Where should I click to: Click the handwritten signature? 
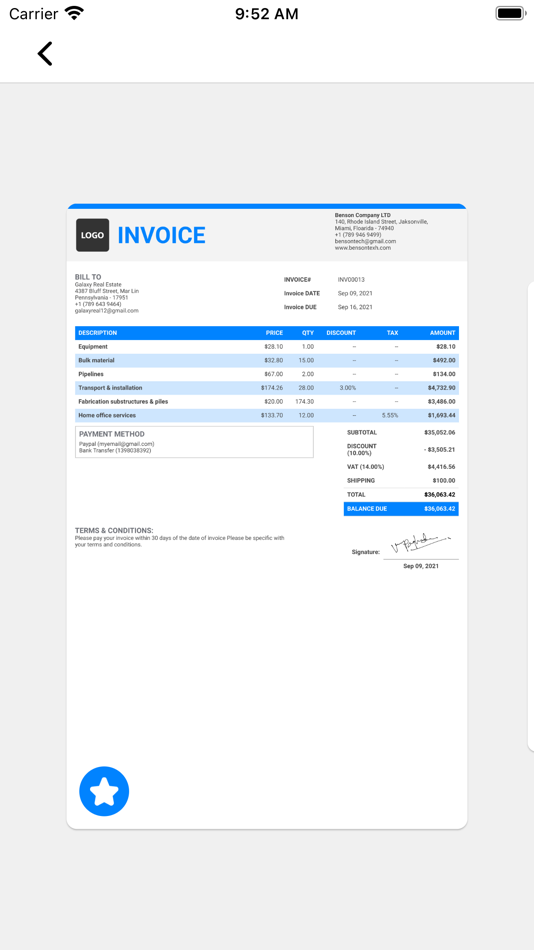(x=422, y=543)
